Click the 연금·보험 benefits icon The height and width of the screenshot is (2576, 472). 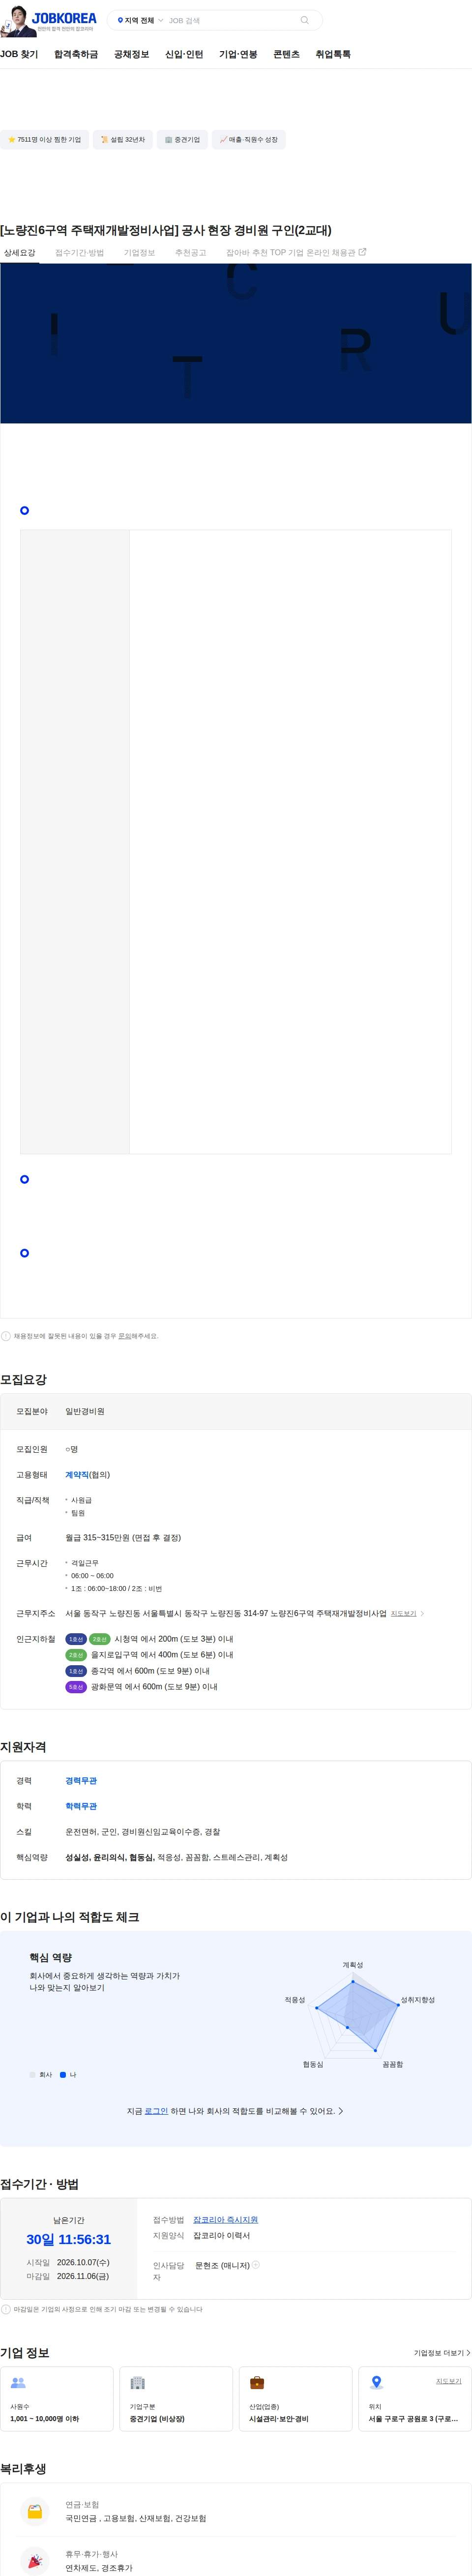click(35, 2511)
